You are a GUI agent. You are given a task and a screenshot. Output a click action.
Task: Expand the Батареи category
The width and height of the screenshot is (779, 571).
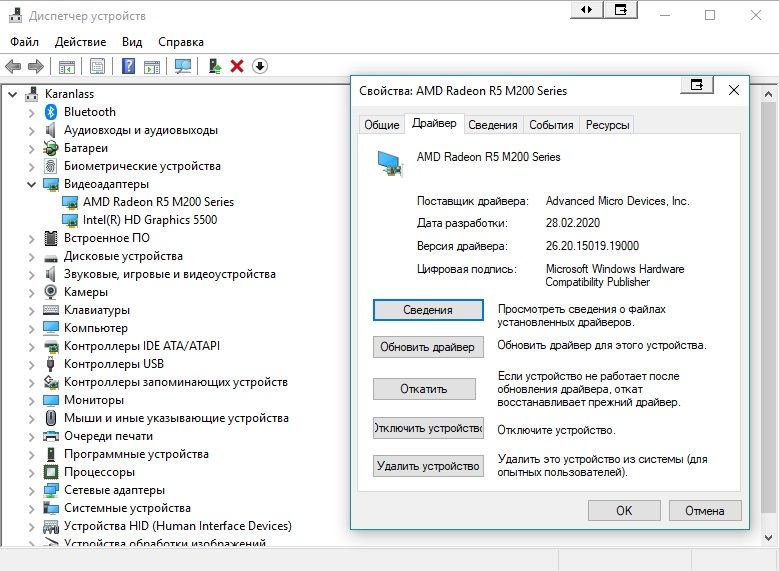coord(32,149)
